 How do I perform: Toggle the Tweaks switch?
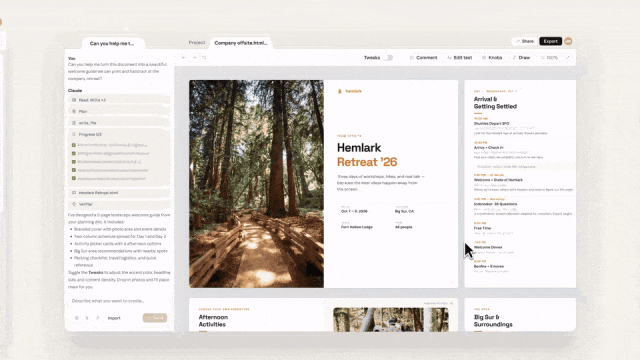[388, 58]
